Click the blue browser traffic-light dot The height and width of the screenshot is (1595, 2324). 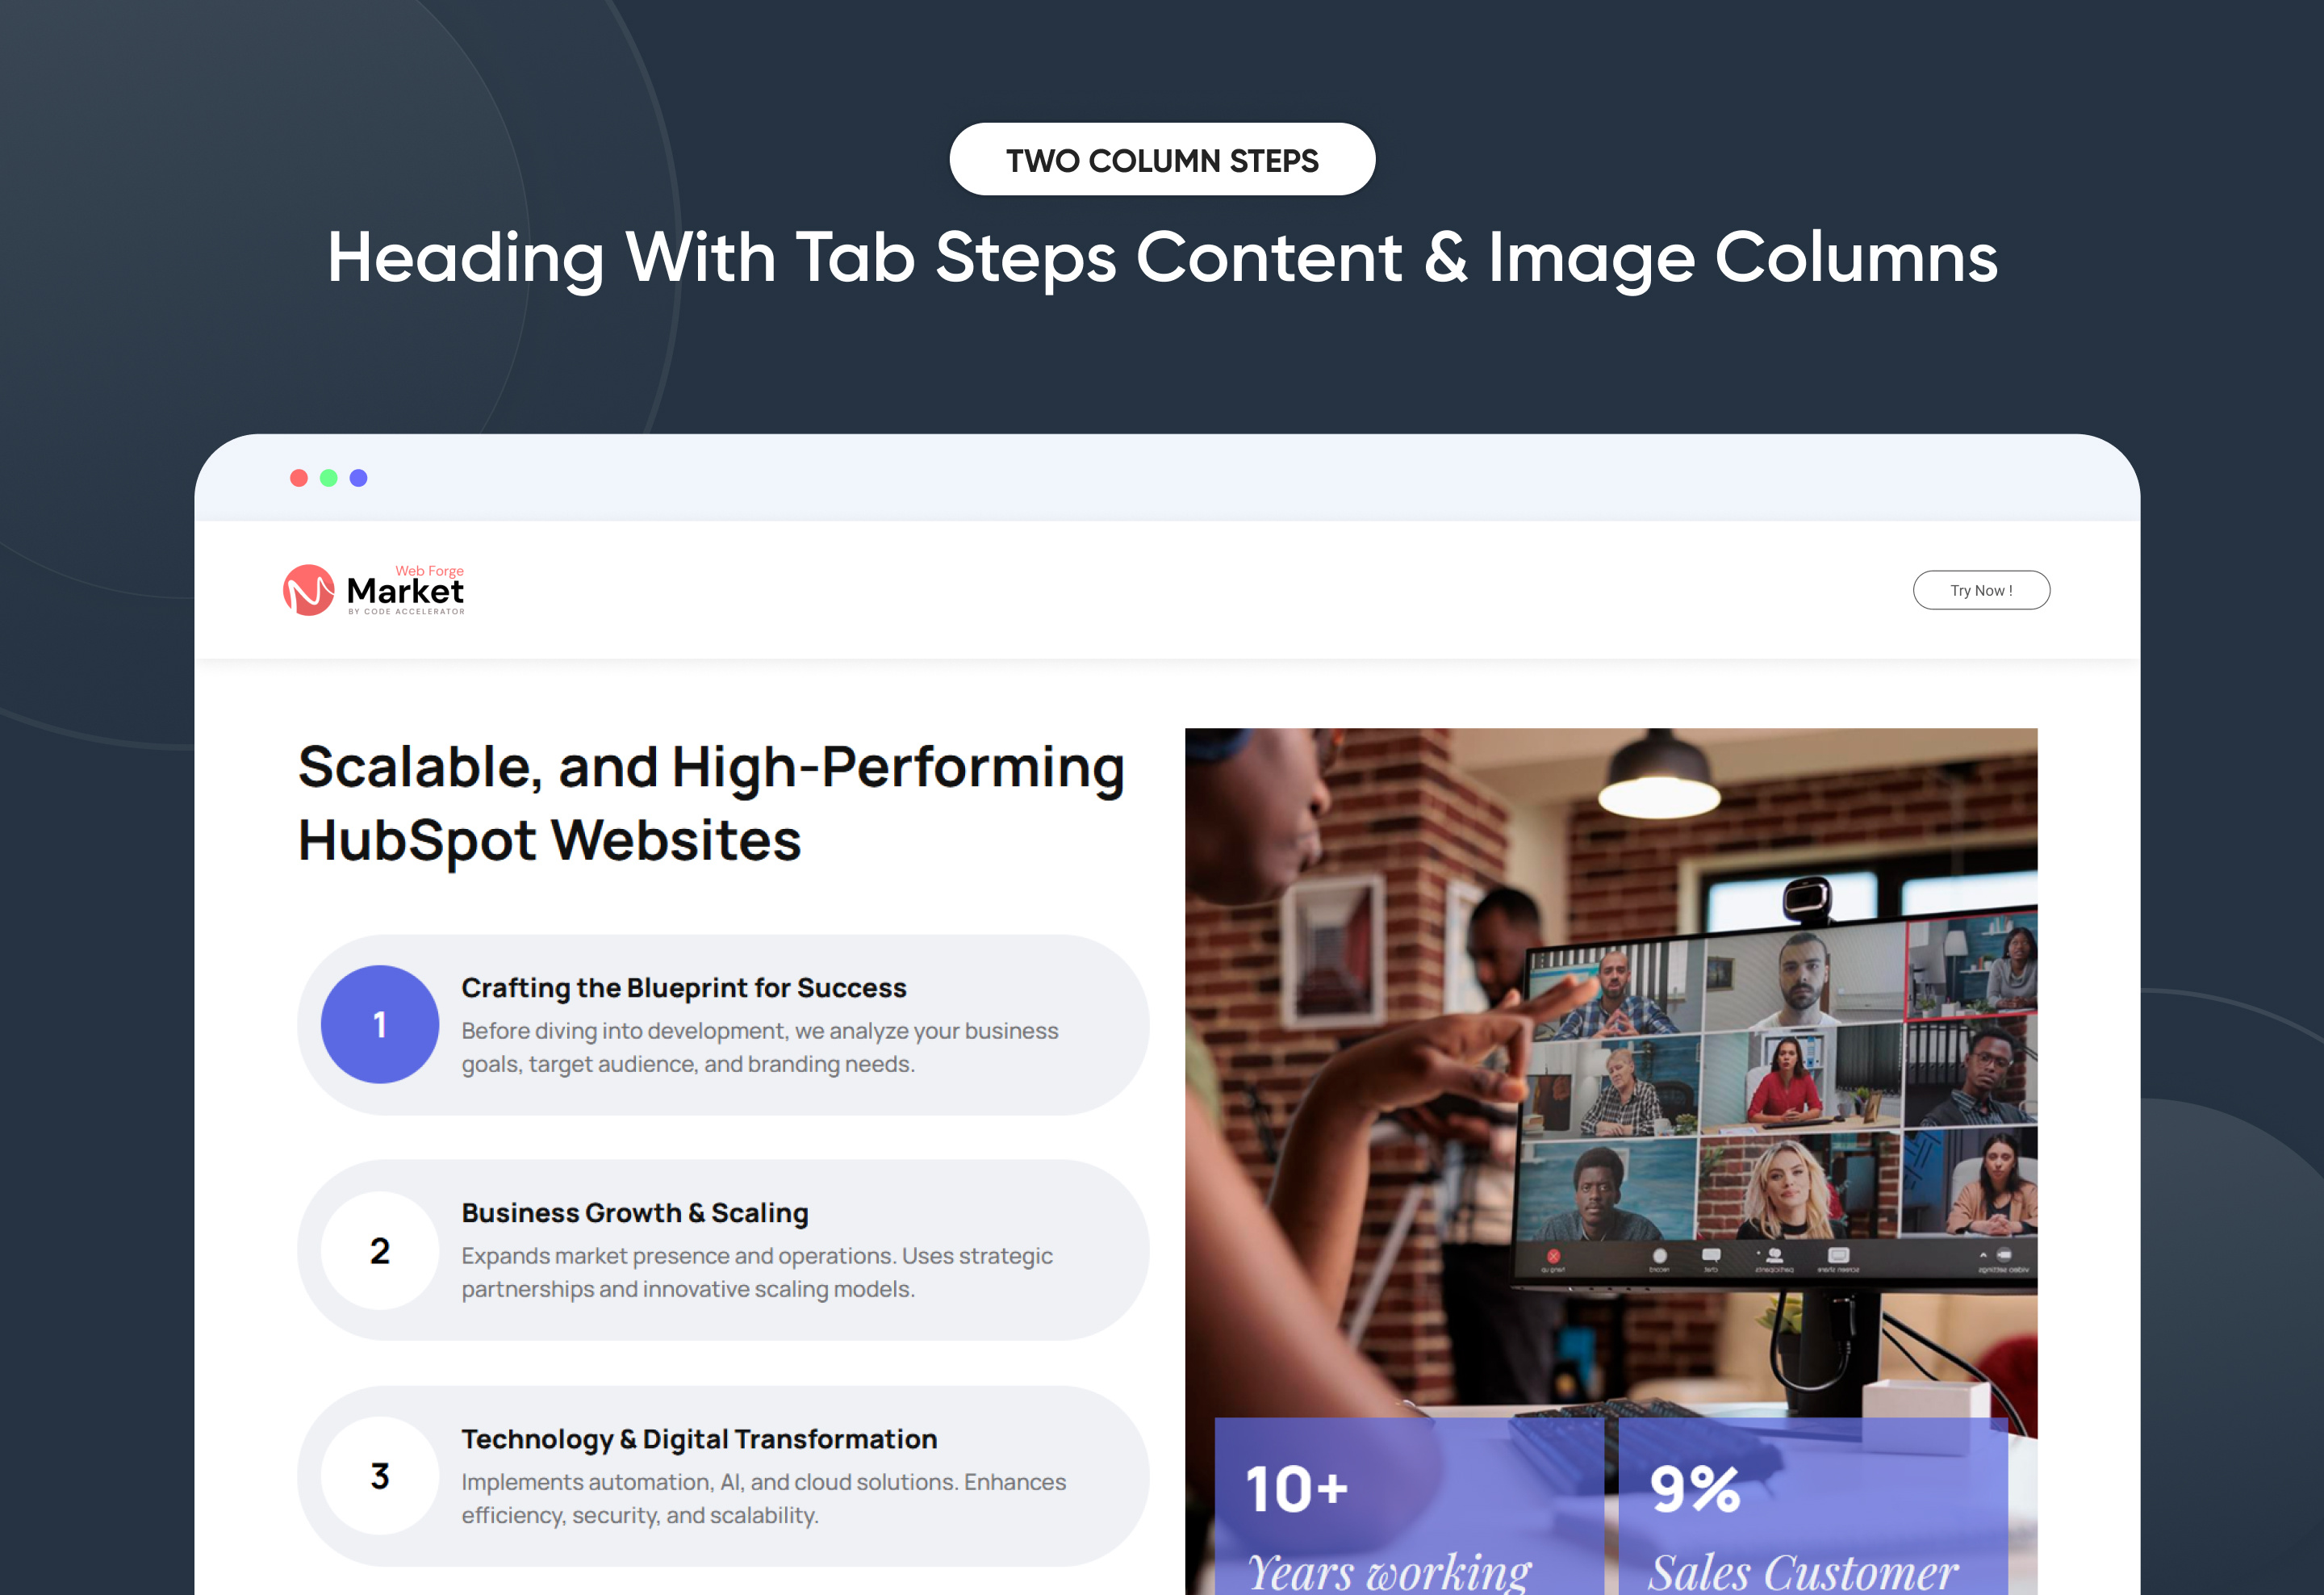click(x=358, y=477)
